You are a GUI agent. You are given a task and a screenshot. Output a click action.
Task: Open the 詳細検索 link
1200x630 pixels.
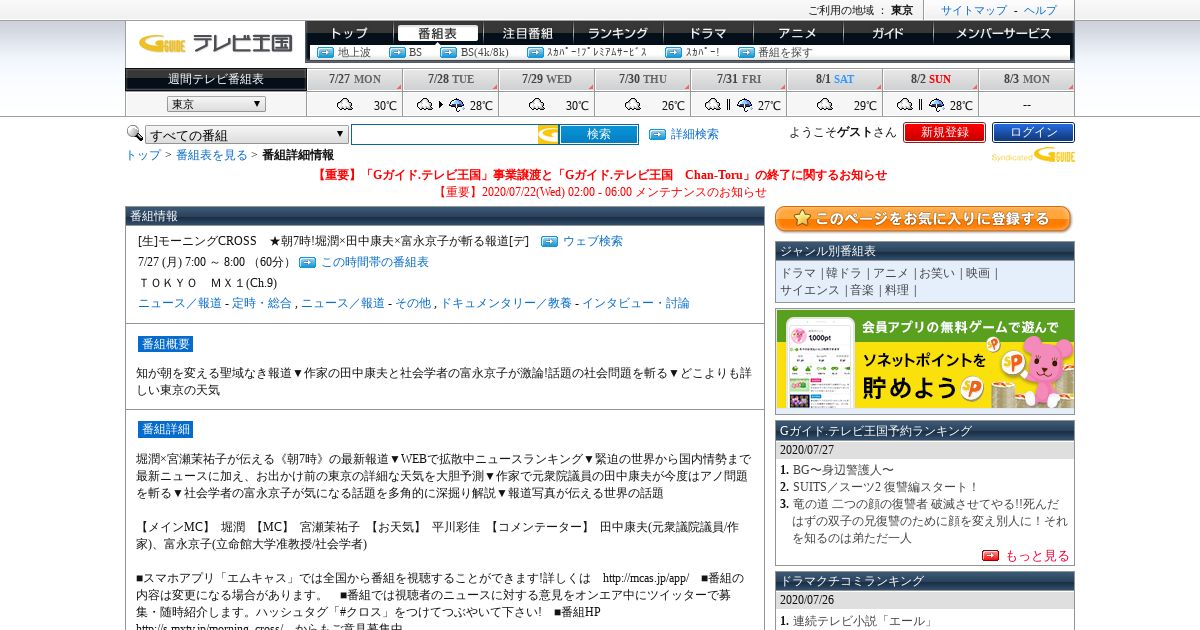point(694,134)
